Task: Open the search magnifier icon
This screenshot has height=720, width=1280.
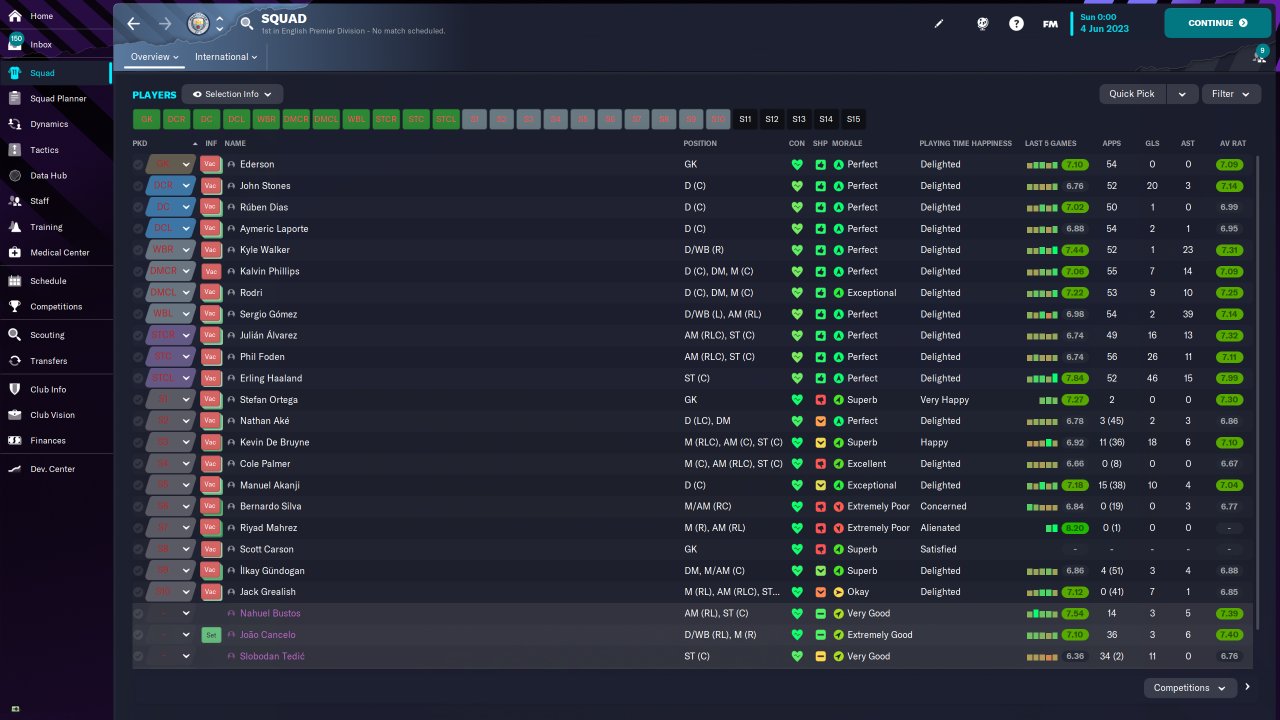Action: point(247,23)
